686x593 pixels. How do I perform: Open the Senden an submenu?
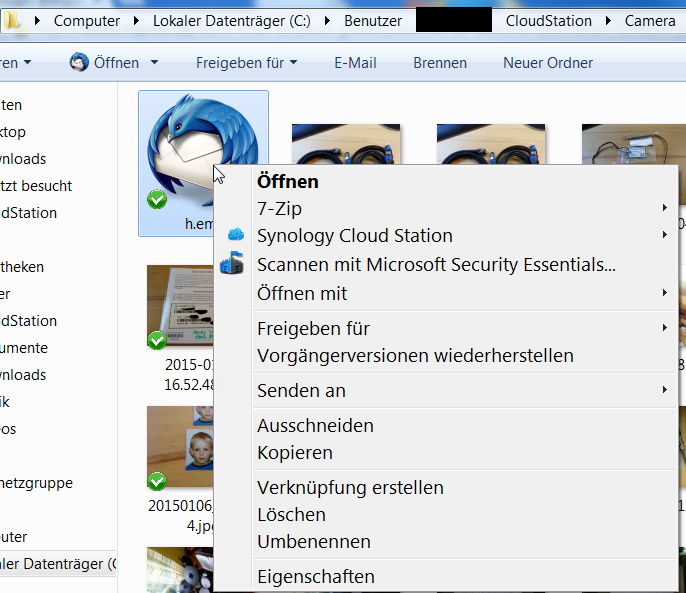click(x=446, y=391)
